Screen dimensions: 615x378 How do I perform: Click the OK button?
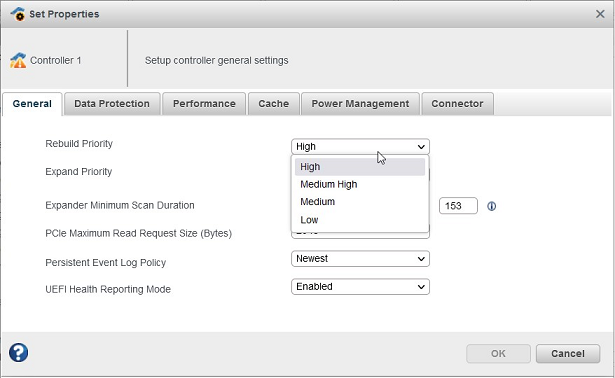point(498,354)
